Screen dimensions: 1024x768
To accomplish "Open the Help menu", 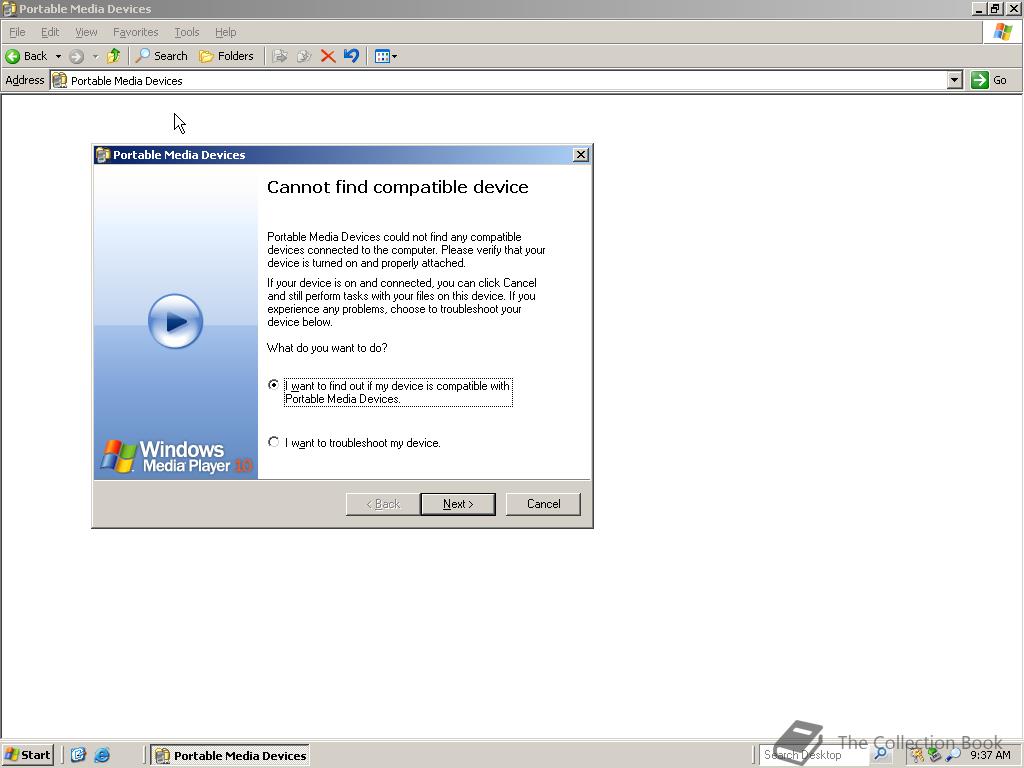I will [x=225, y=32].
